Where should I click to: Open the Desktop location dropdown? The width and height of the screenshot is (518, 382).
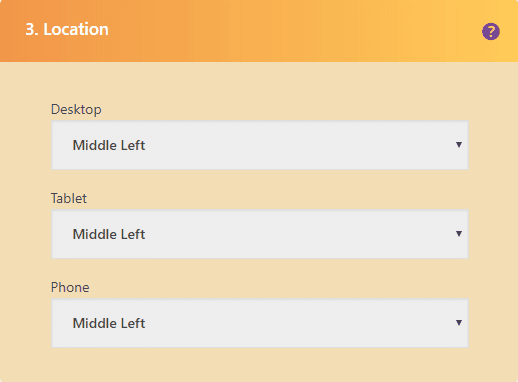tap(260, 145)
